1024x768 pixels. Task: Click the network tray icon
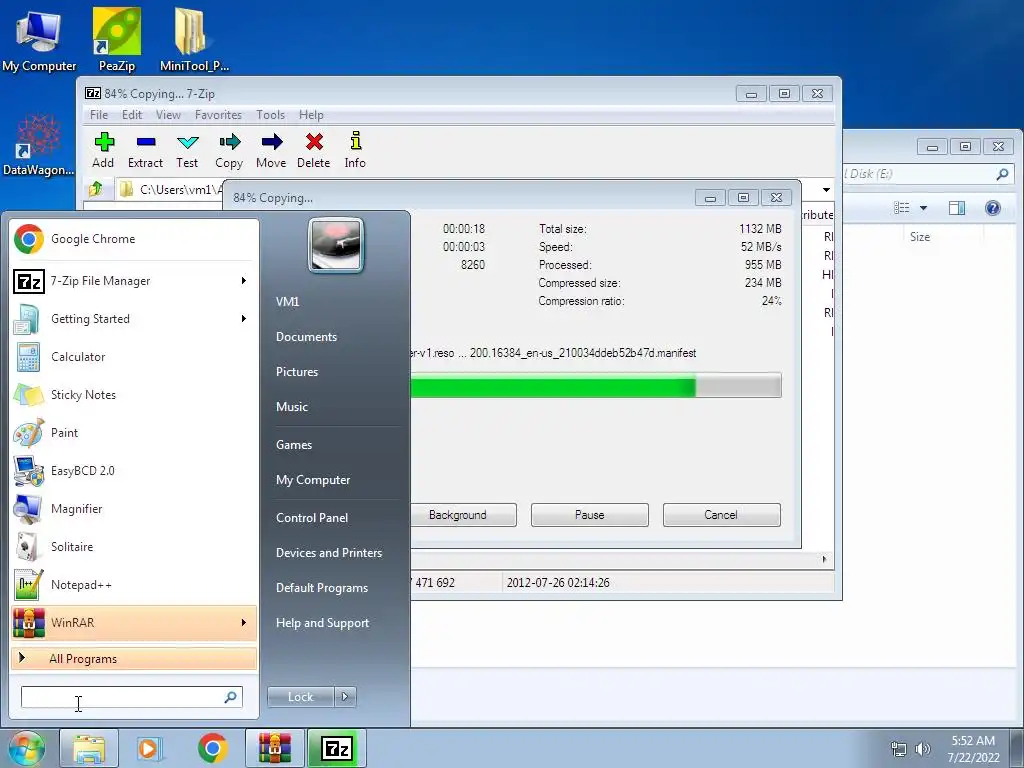(899, 749)
